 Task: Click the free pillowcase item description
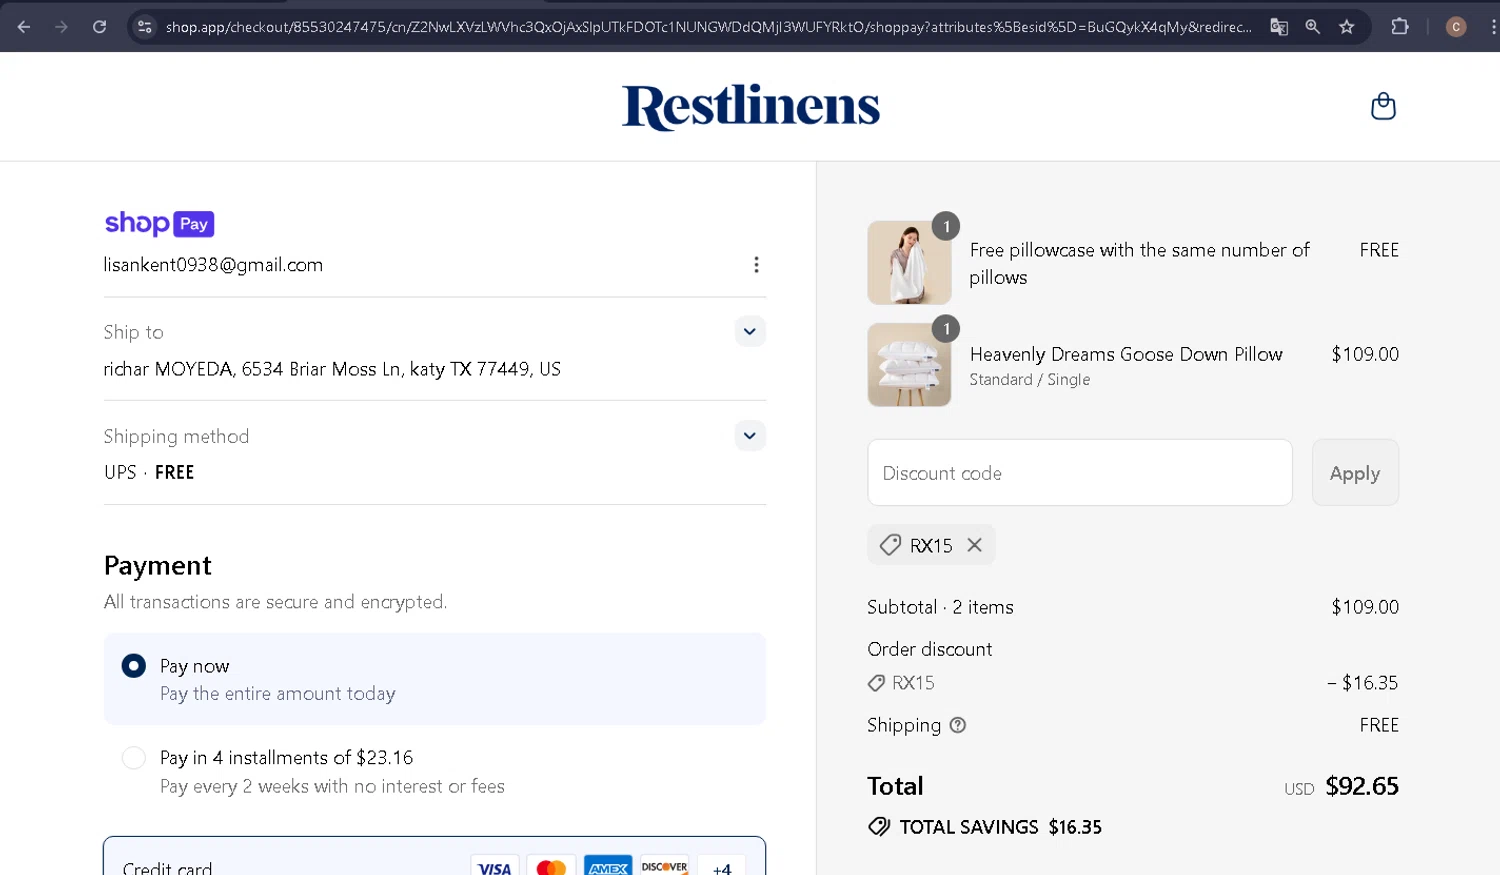[1140, 263]
